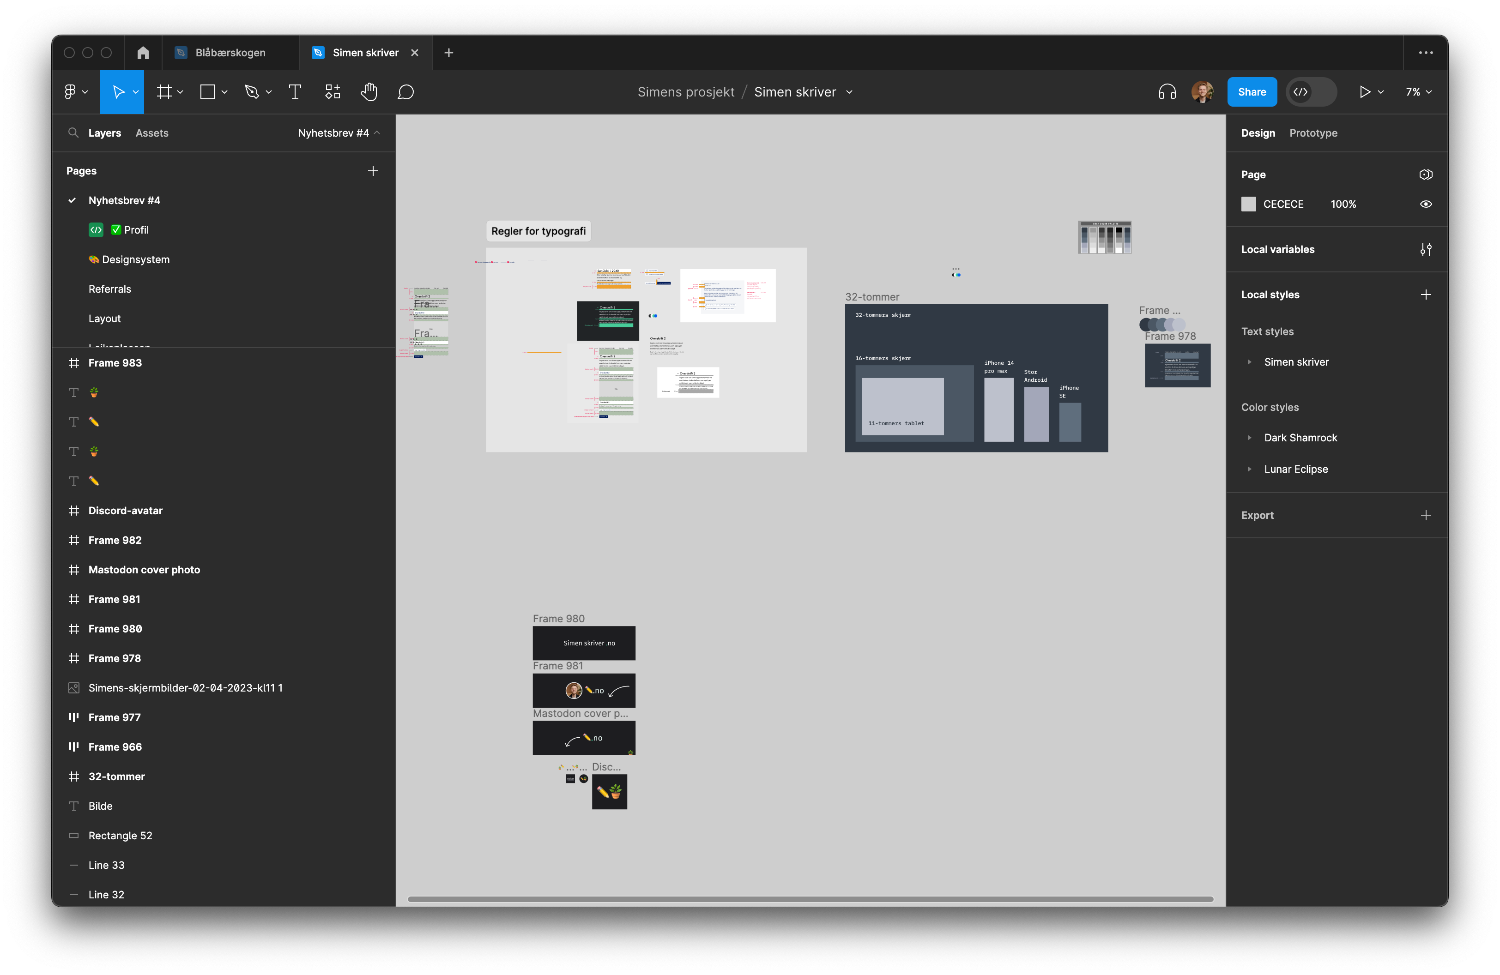Viewport: 1500px width, 975px height.
Task: Open the Resources components tool
Action: click(x=333, y=92)
